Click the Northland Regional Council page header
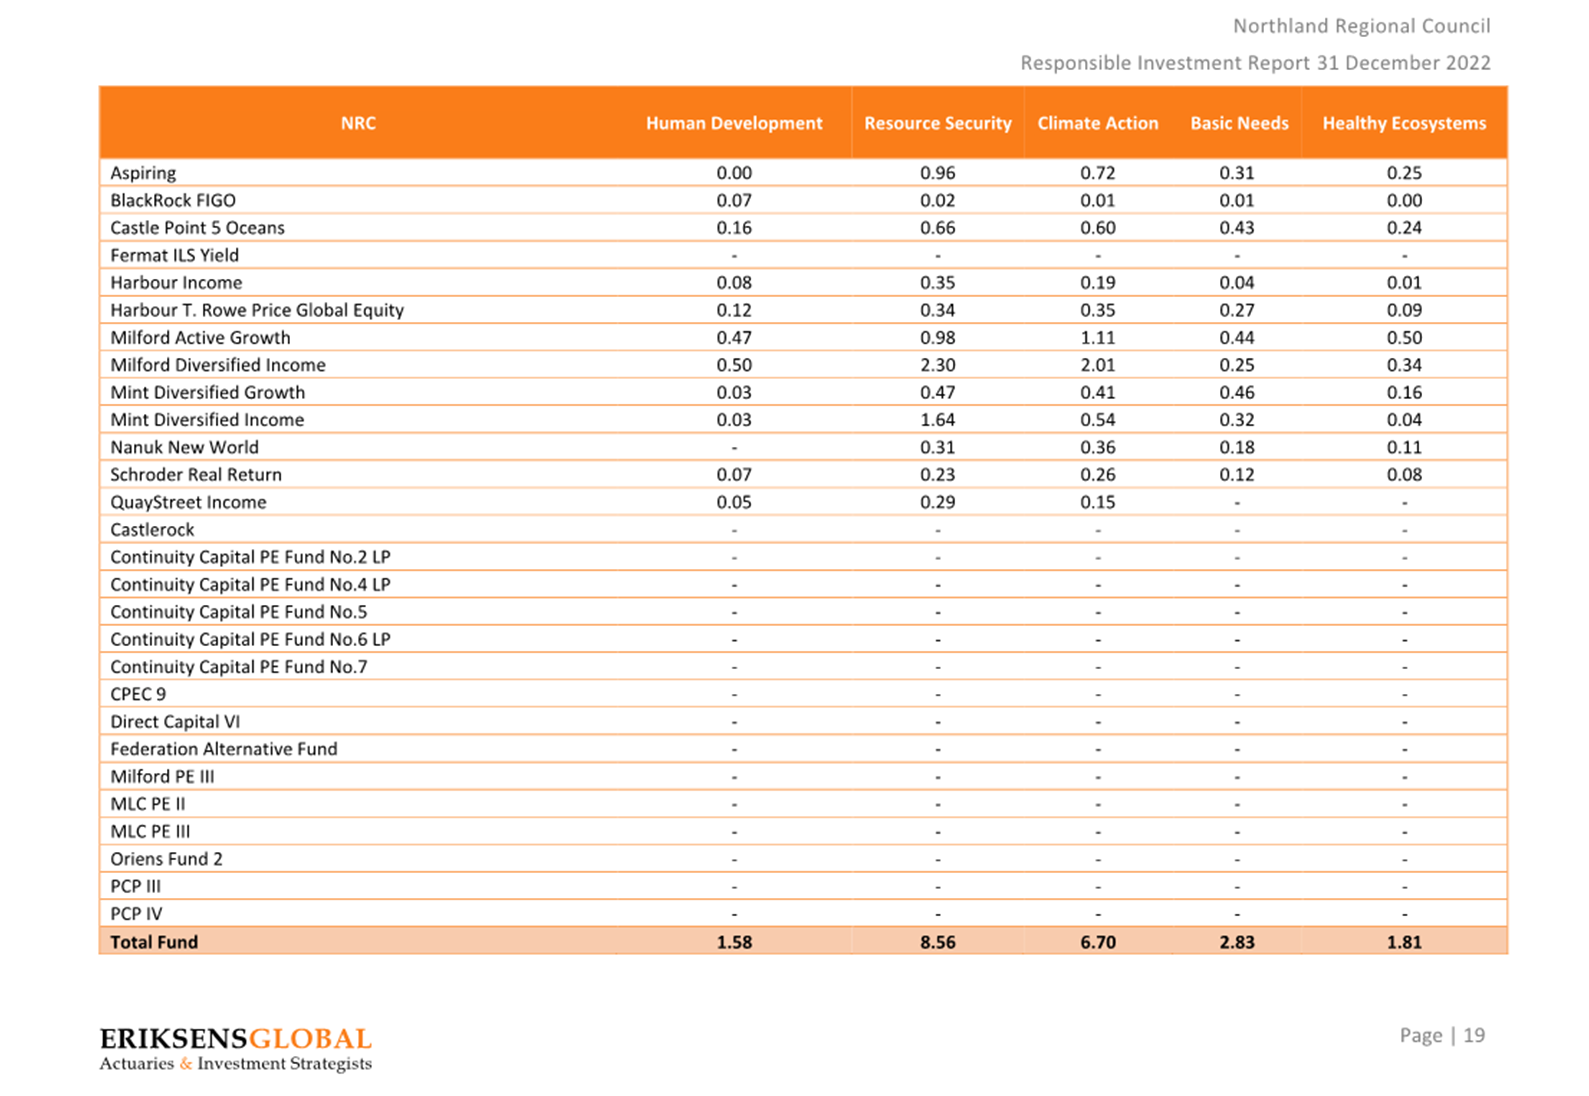This screenshot has width=1589, height=1096. 1361,26
